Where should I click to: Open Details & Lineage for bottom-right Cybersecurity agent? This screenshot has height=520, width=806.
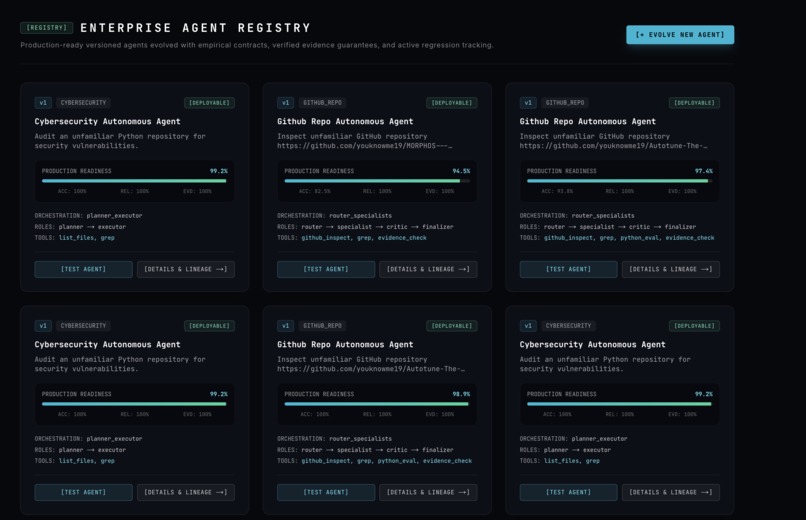671,492
